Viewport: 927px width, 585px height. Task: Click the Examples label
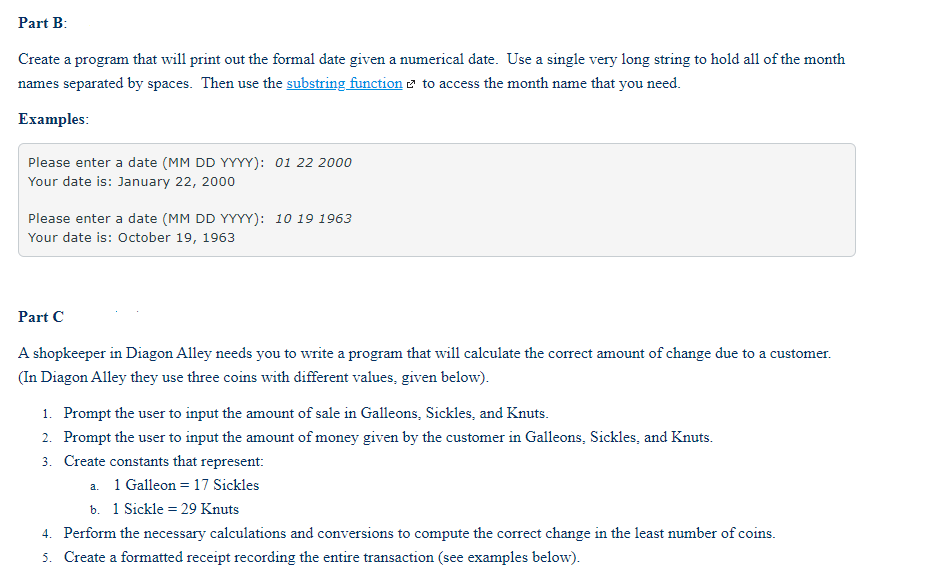point(53,119)
